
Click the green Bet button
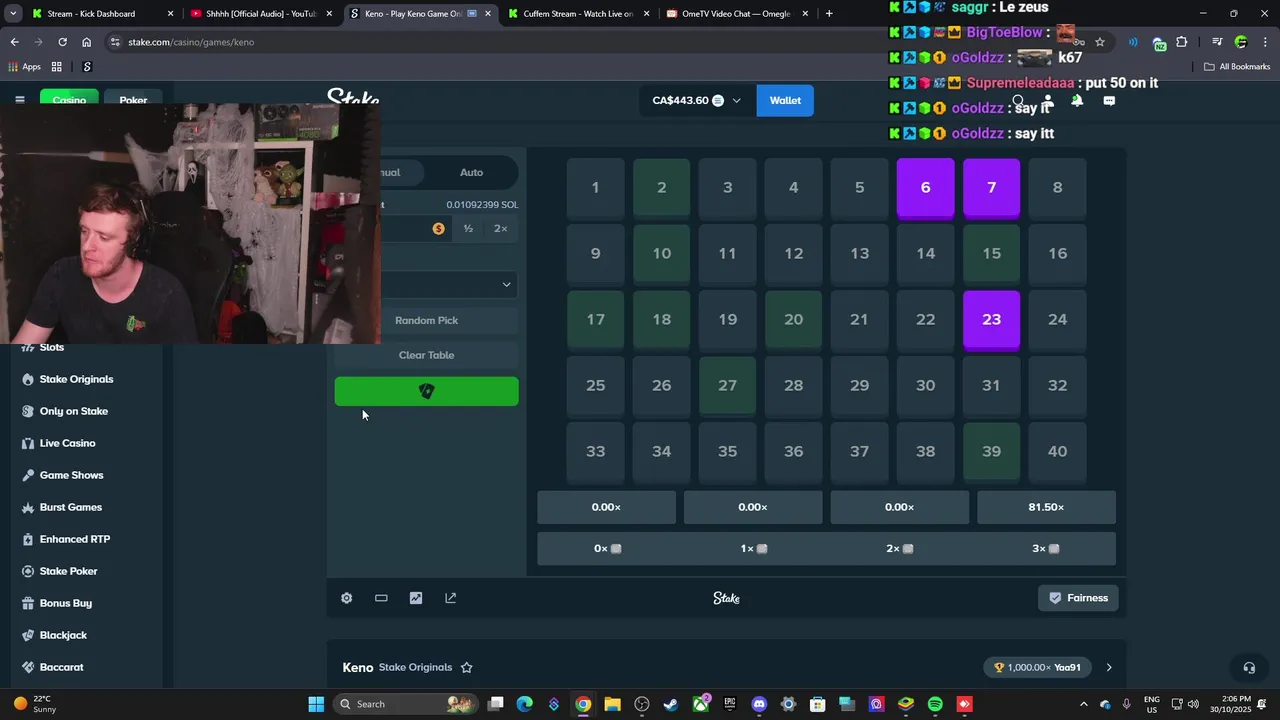click(x=427, y=391)
